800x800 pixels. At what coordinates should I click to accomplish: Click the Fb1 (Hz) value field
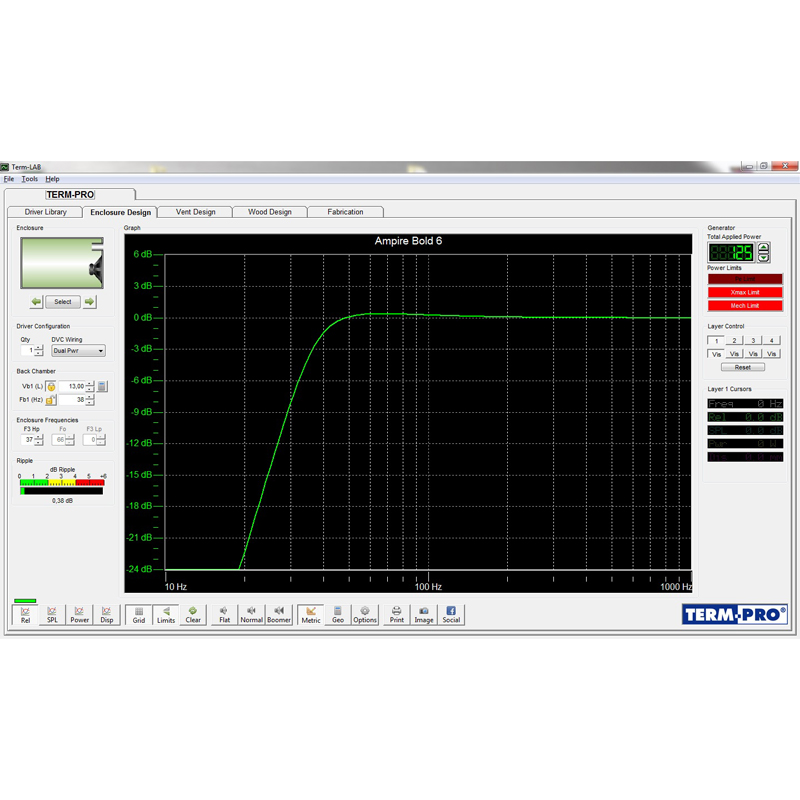tap(70, 400)
